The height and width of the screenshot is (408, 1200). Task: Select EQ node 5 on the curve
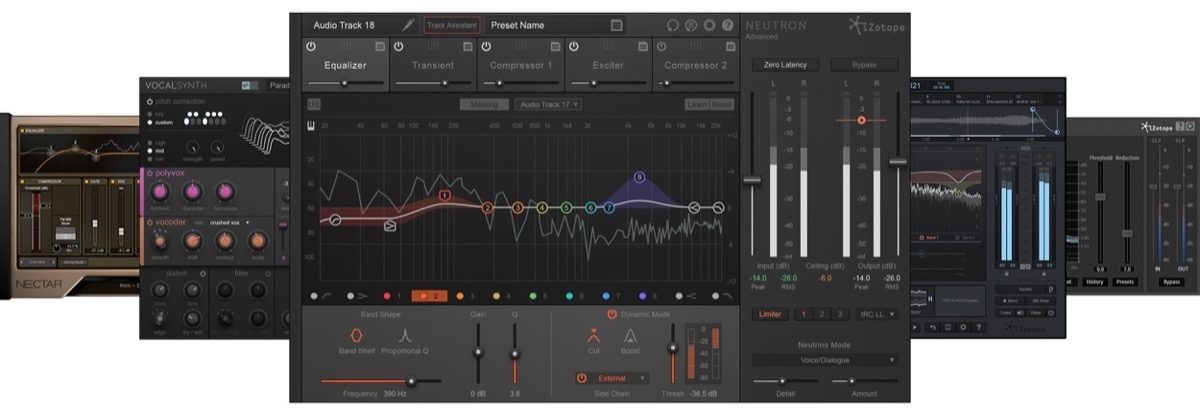[x=566, y=208]
